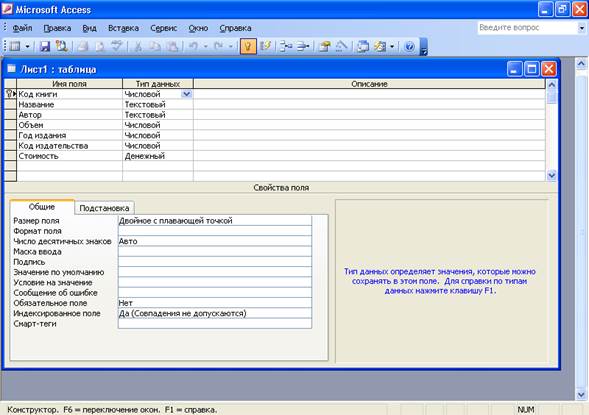This screenshot has width=589, height=415.
Task: Show the Database Window icon
Action: [x=363, y=47]
